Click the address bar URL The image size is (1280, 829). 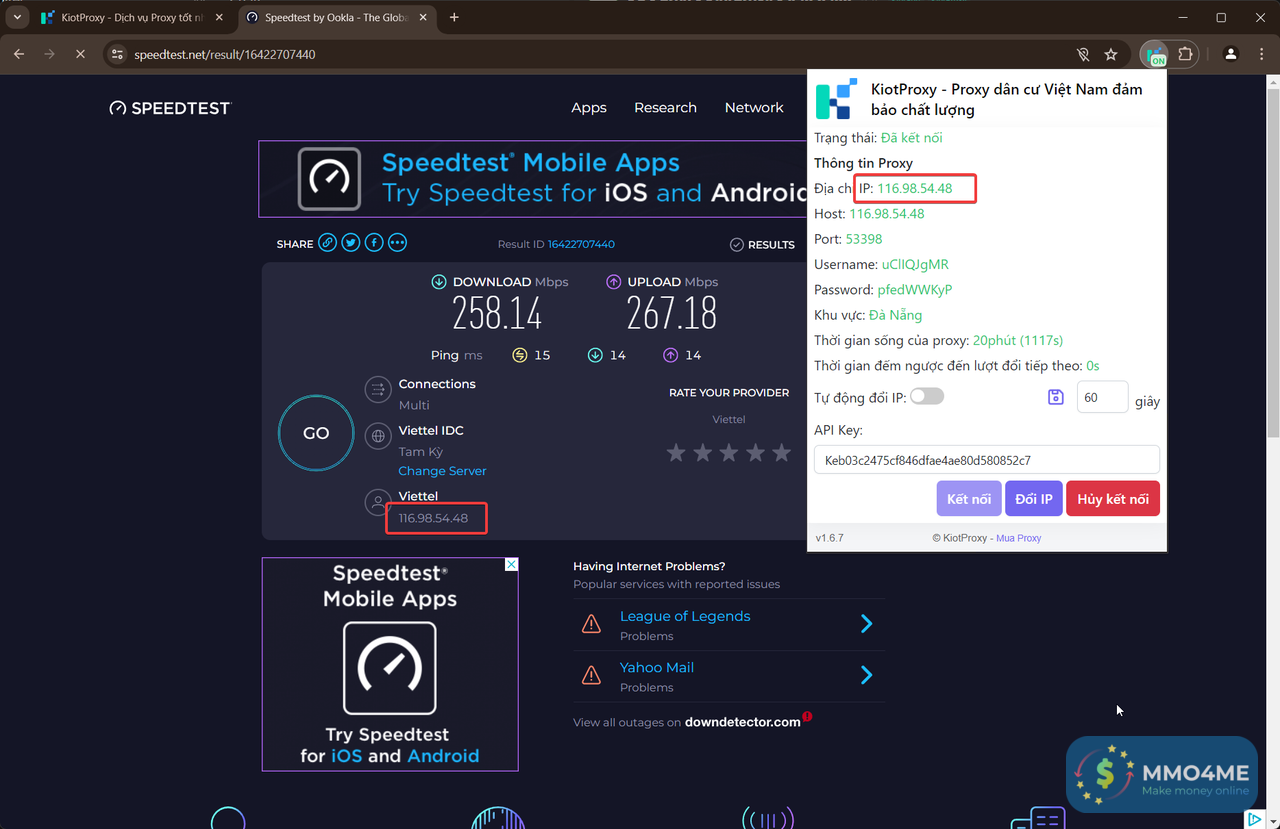(x=225, y=54)
